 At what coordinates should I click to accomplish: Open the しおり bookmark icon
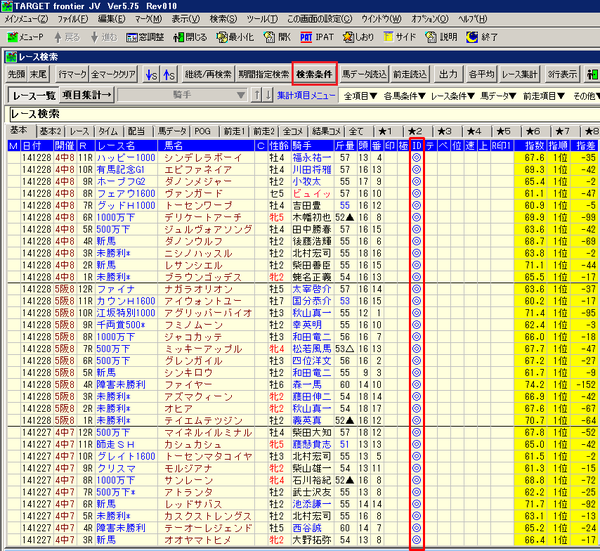click(358, 37)
